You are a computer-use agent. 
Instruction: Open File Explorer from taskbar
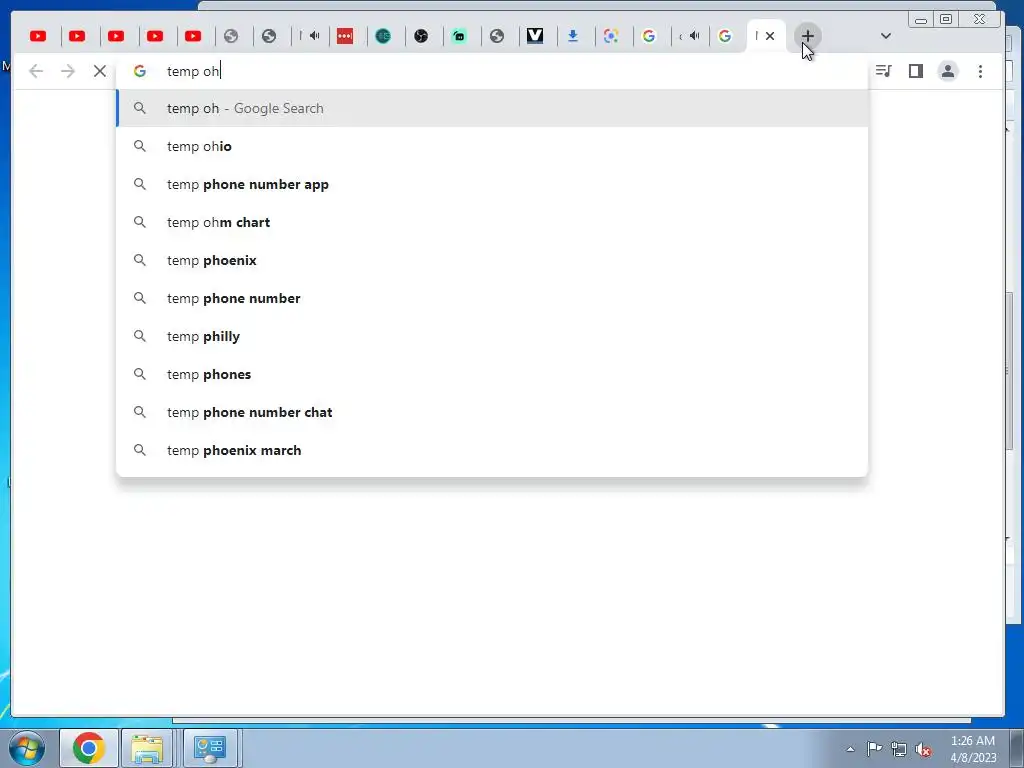148,748
